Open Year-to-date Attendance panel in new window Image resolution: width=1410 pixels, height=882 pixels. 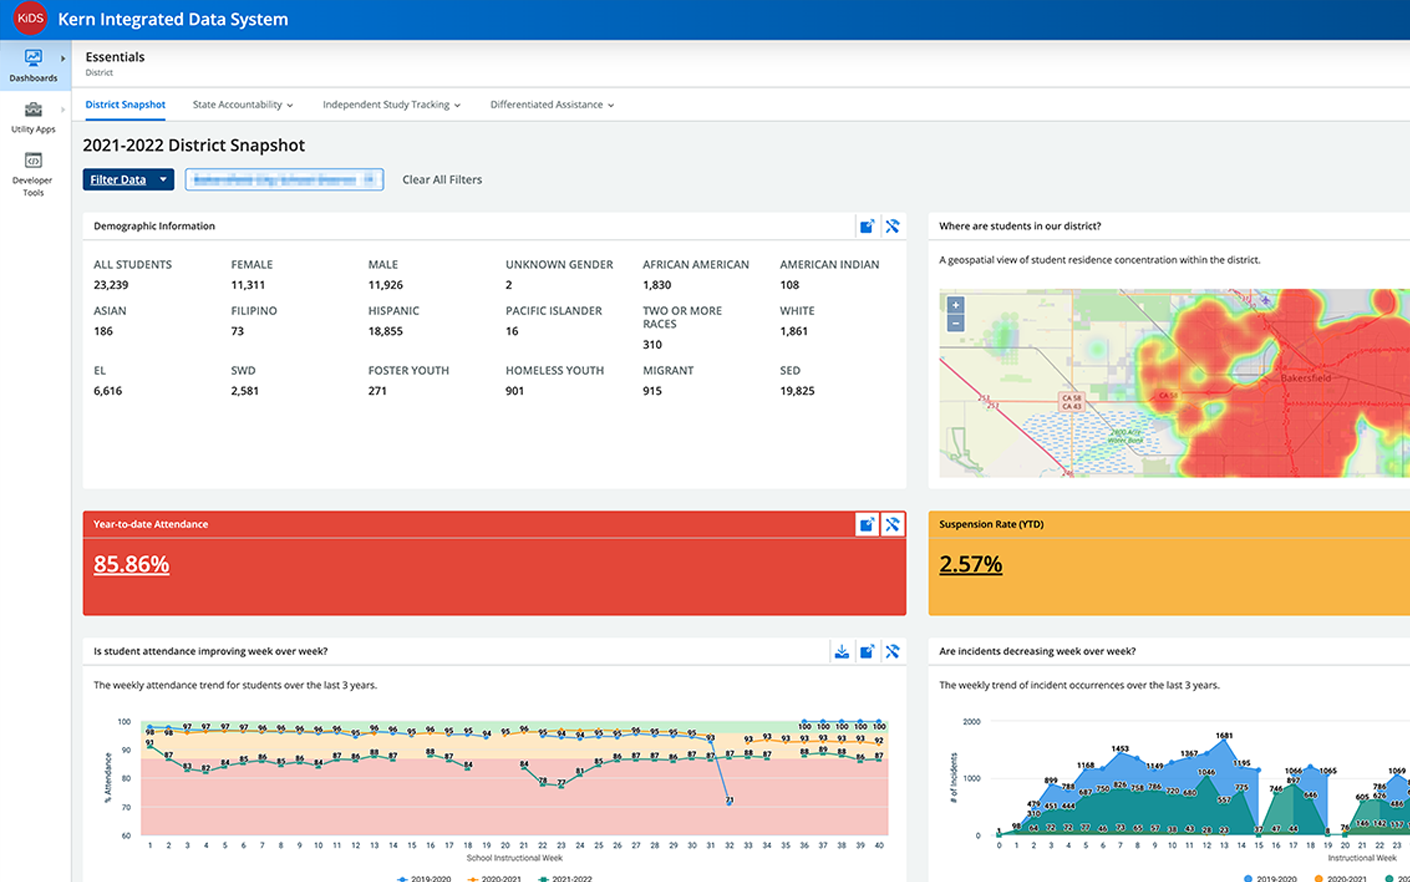tap(867, 524)
